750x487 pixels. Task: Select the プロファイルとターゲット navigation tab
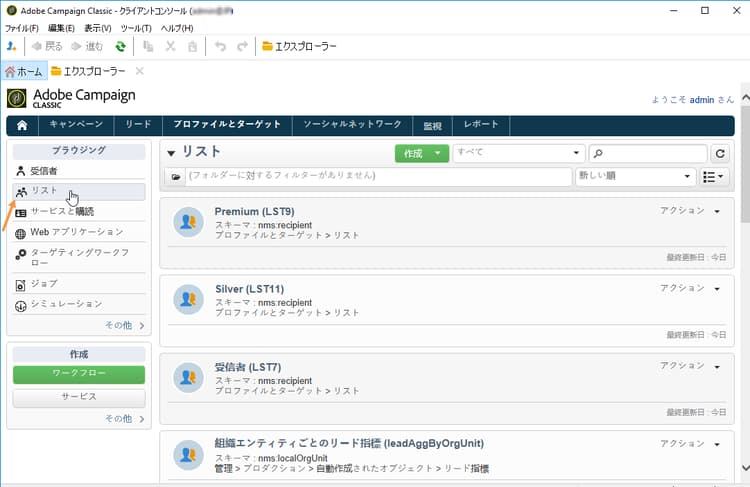(x=227, y=124)
